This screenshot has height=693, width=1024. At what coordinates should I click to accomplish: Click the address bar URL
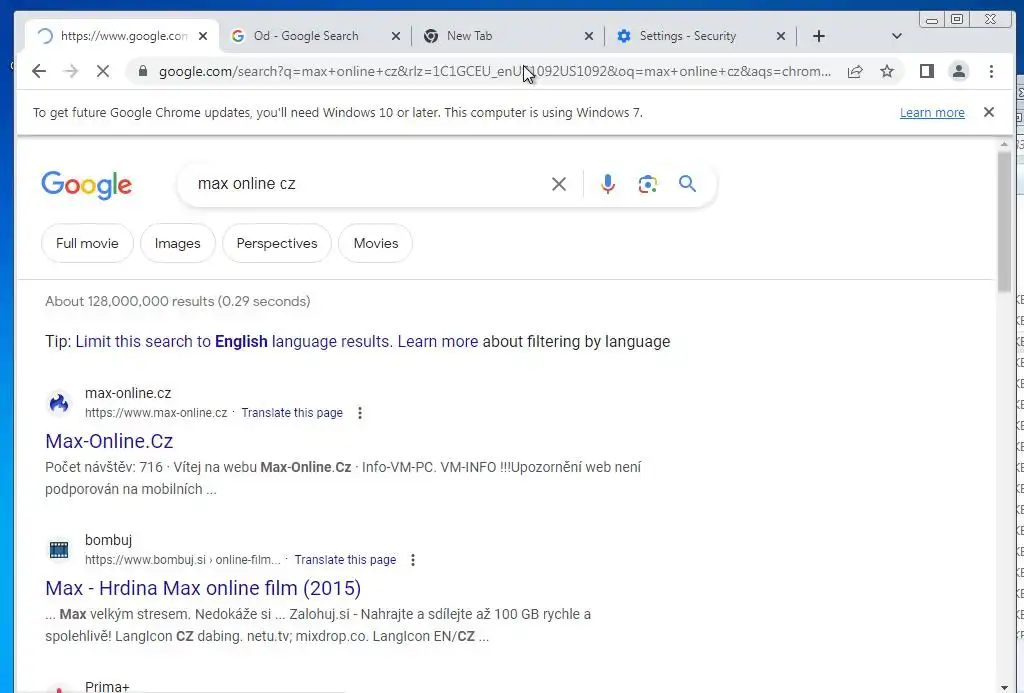tap(494, 71)
